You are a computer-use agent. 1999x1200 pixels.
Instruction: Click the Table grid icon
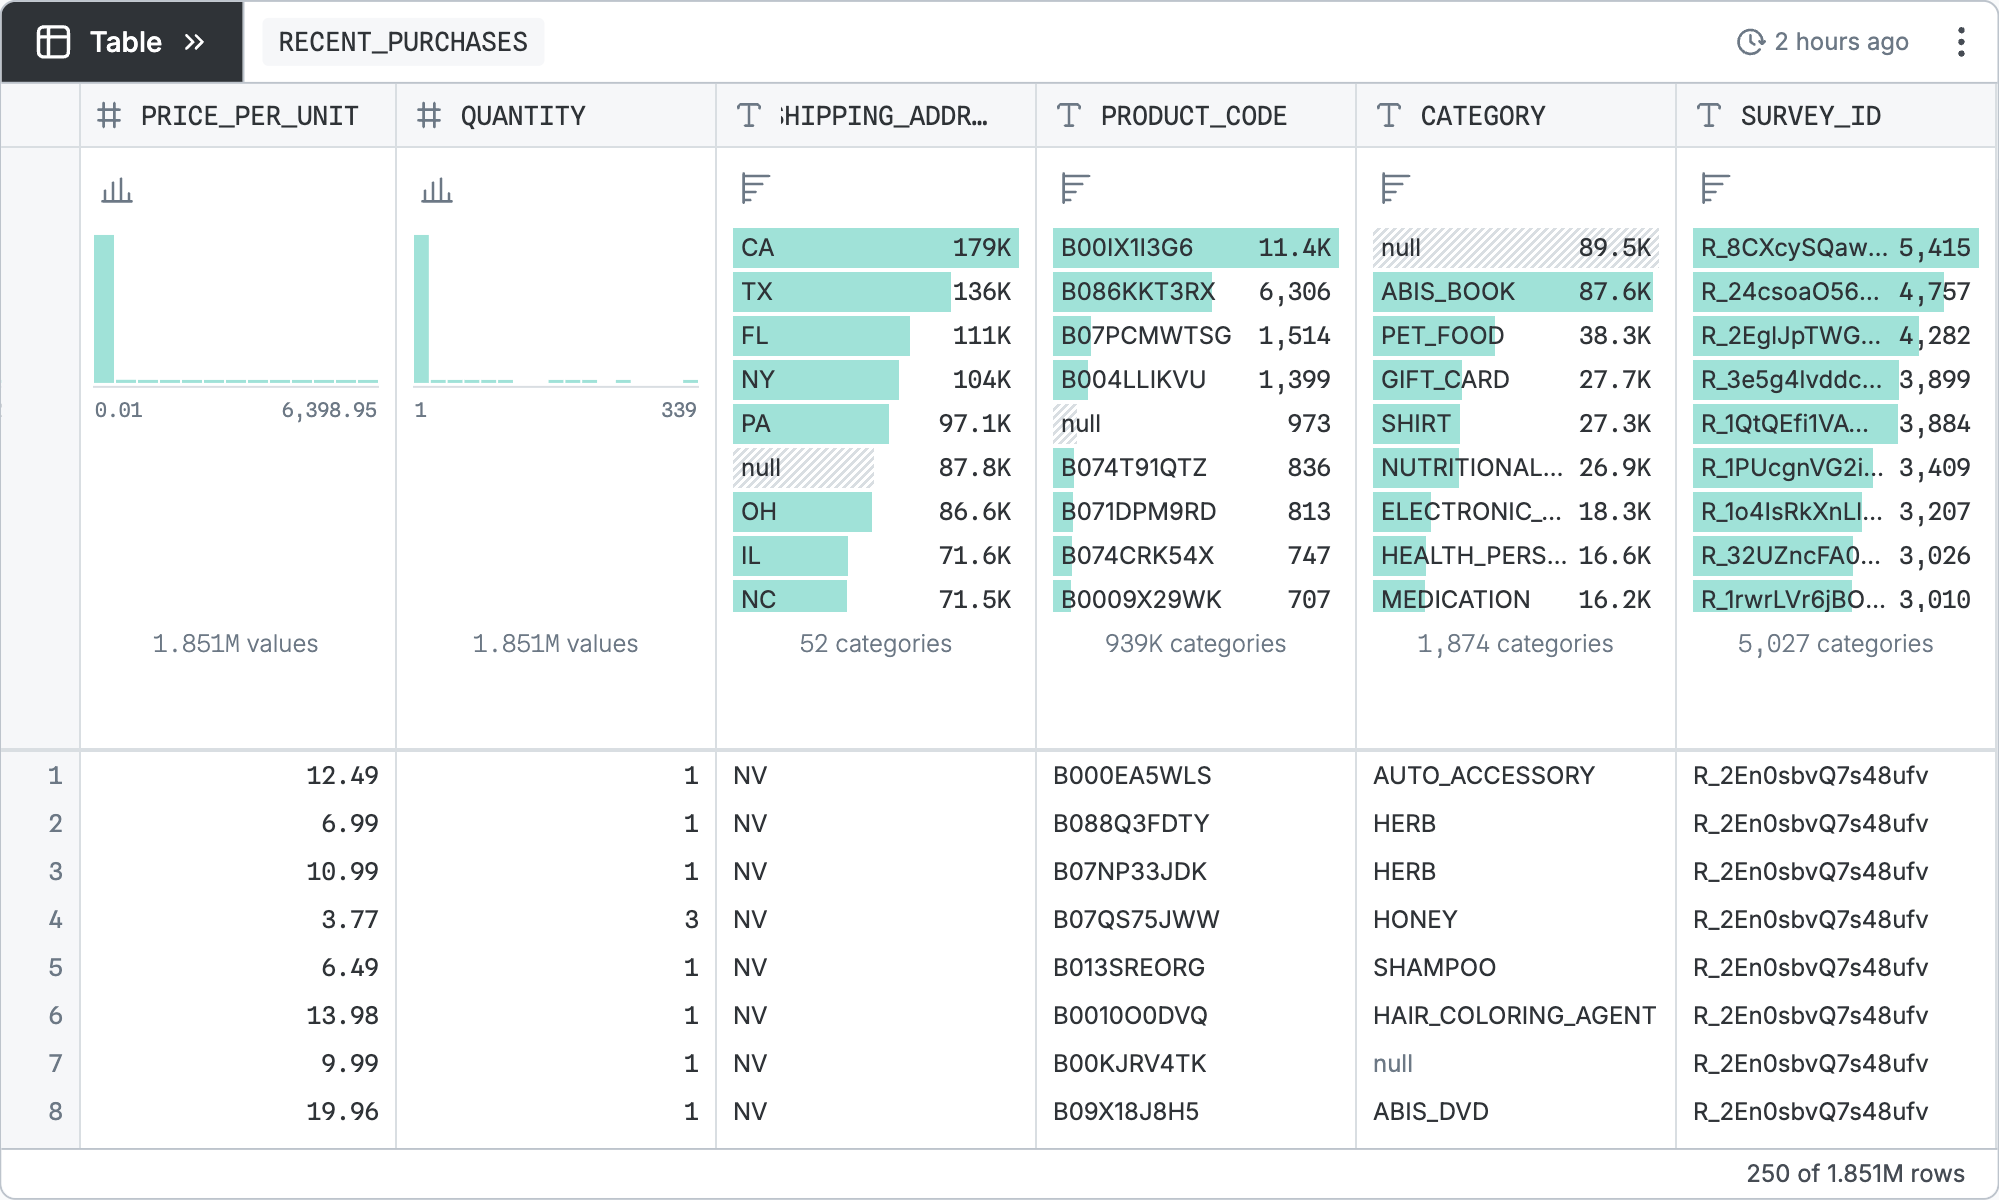coord(53,42)
